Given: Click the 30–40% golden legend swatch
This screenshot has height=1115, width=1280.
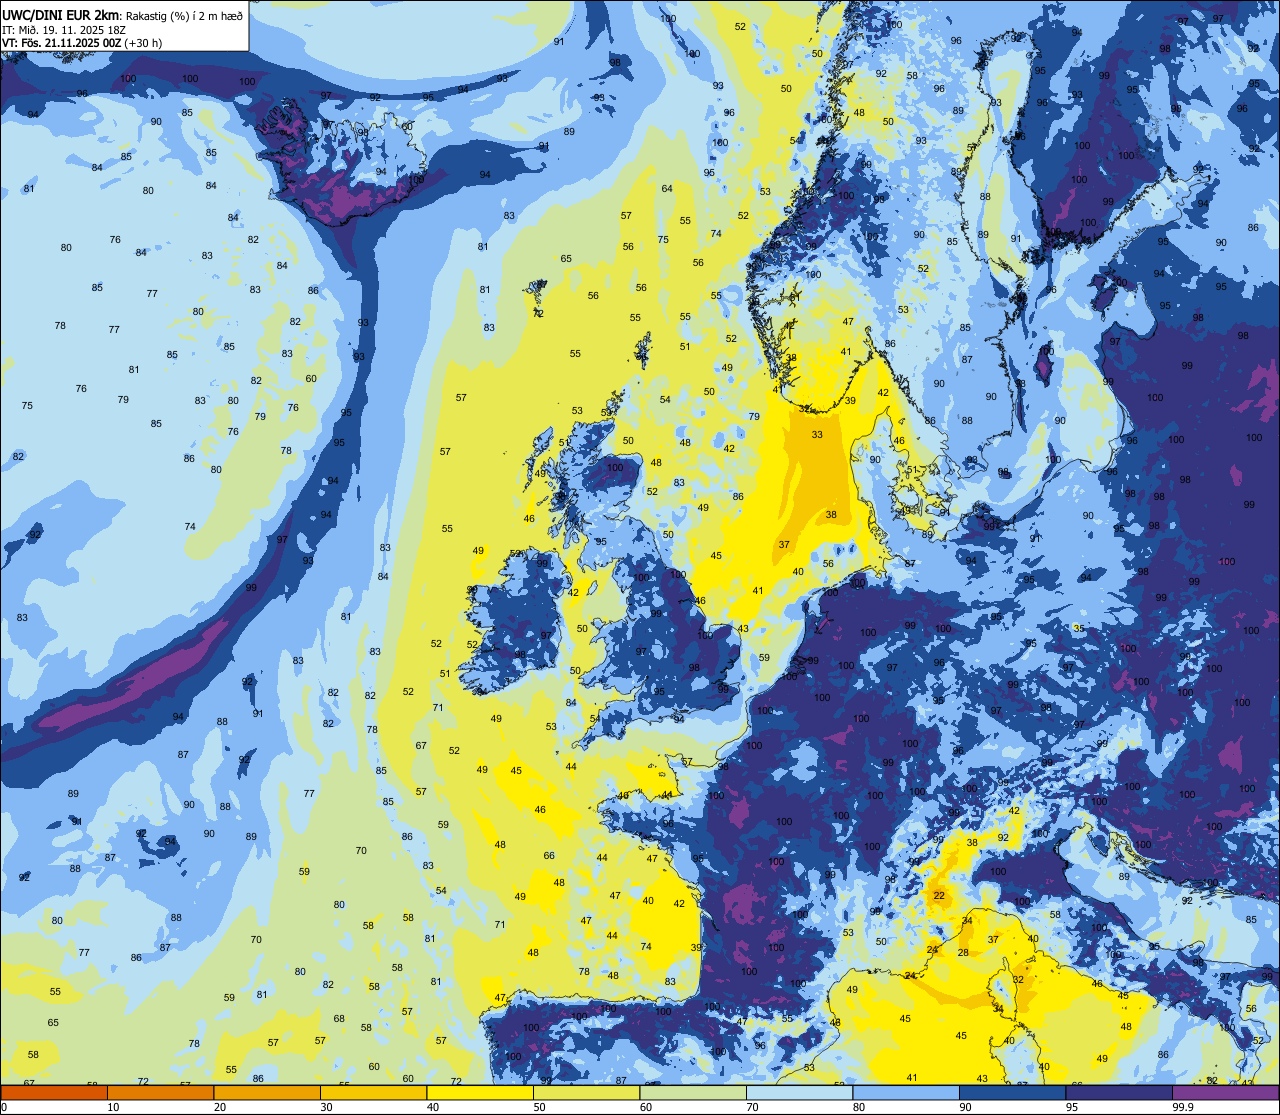Looking at the screenshot, I should pyautogui.click(x=373, y=1093).
